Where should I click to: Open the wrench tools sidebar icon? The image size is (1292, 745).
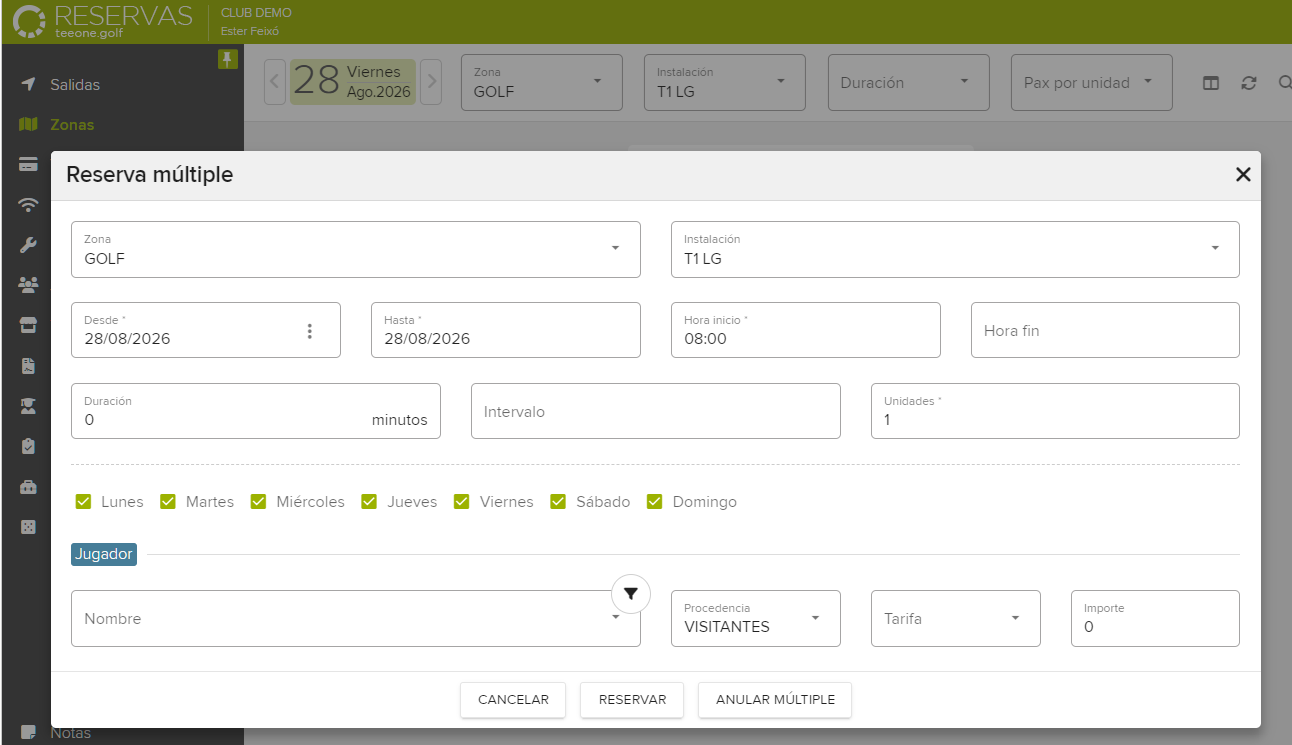[28, 245]
